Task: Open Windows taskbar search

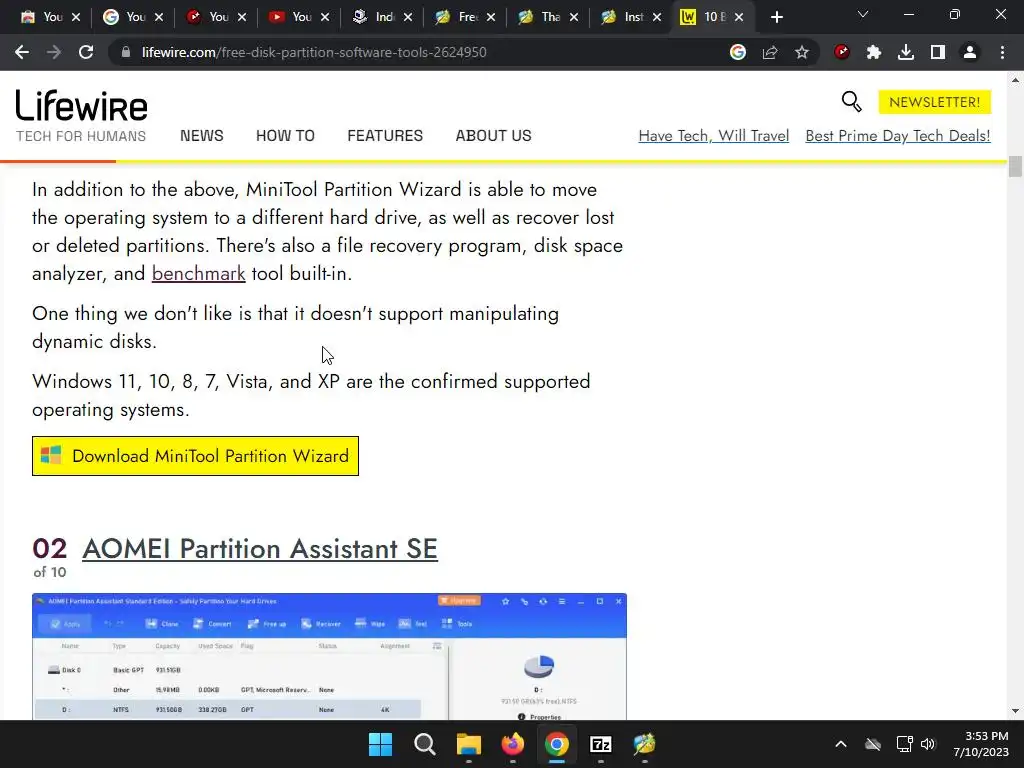Action: point(424,744)
